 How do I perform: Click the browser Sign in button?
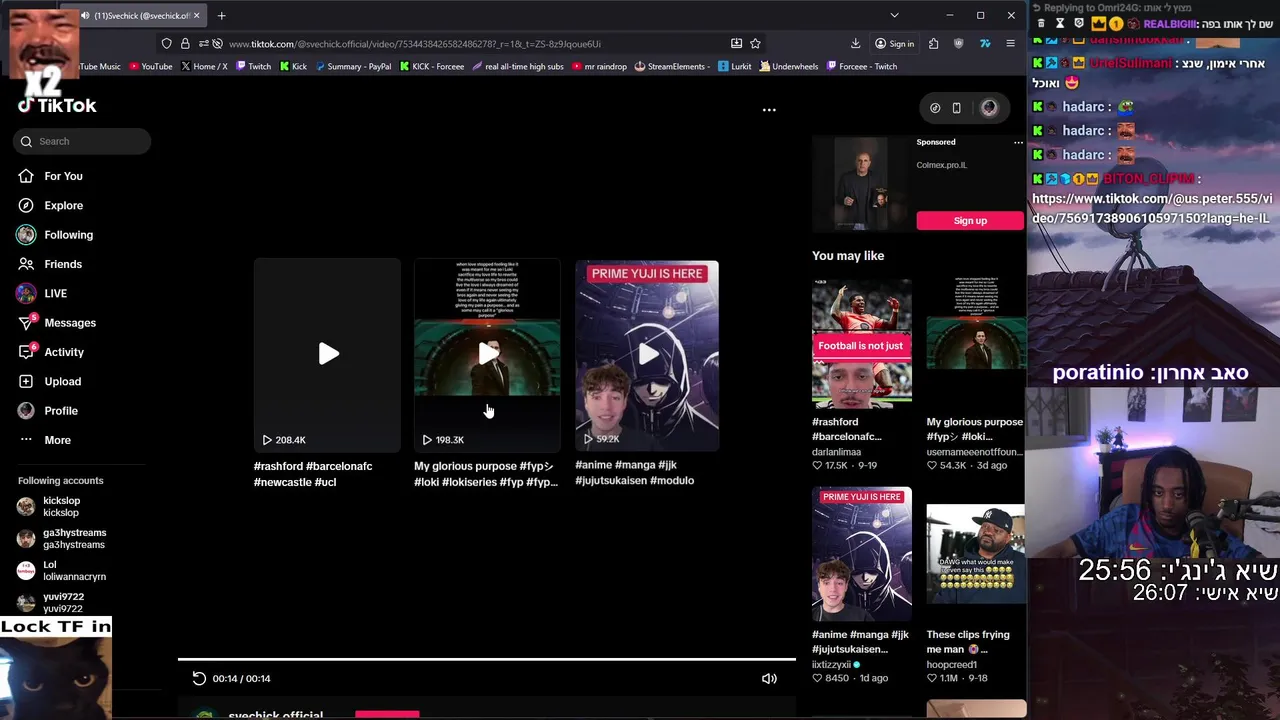point(894,43)
